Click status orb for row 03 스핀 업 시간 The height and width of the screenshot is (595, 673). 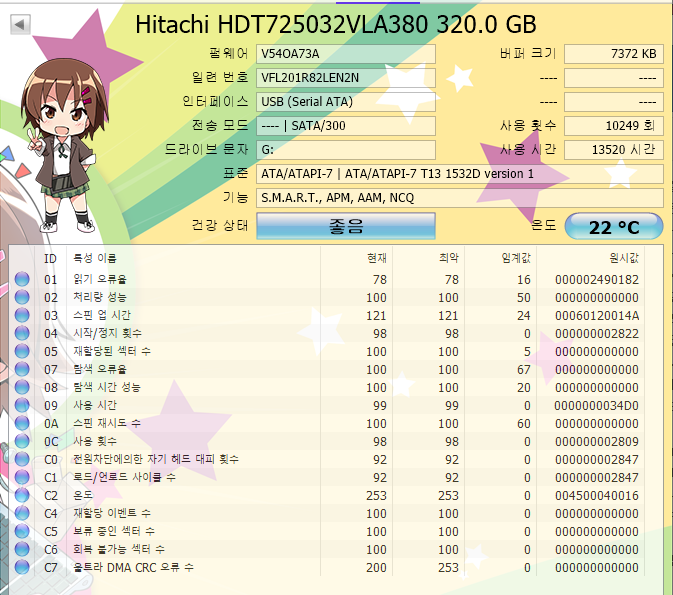tap(22, 316)
